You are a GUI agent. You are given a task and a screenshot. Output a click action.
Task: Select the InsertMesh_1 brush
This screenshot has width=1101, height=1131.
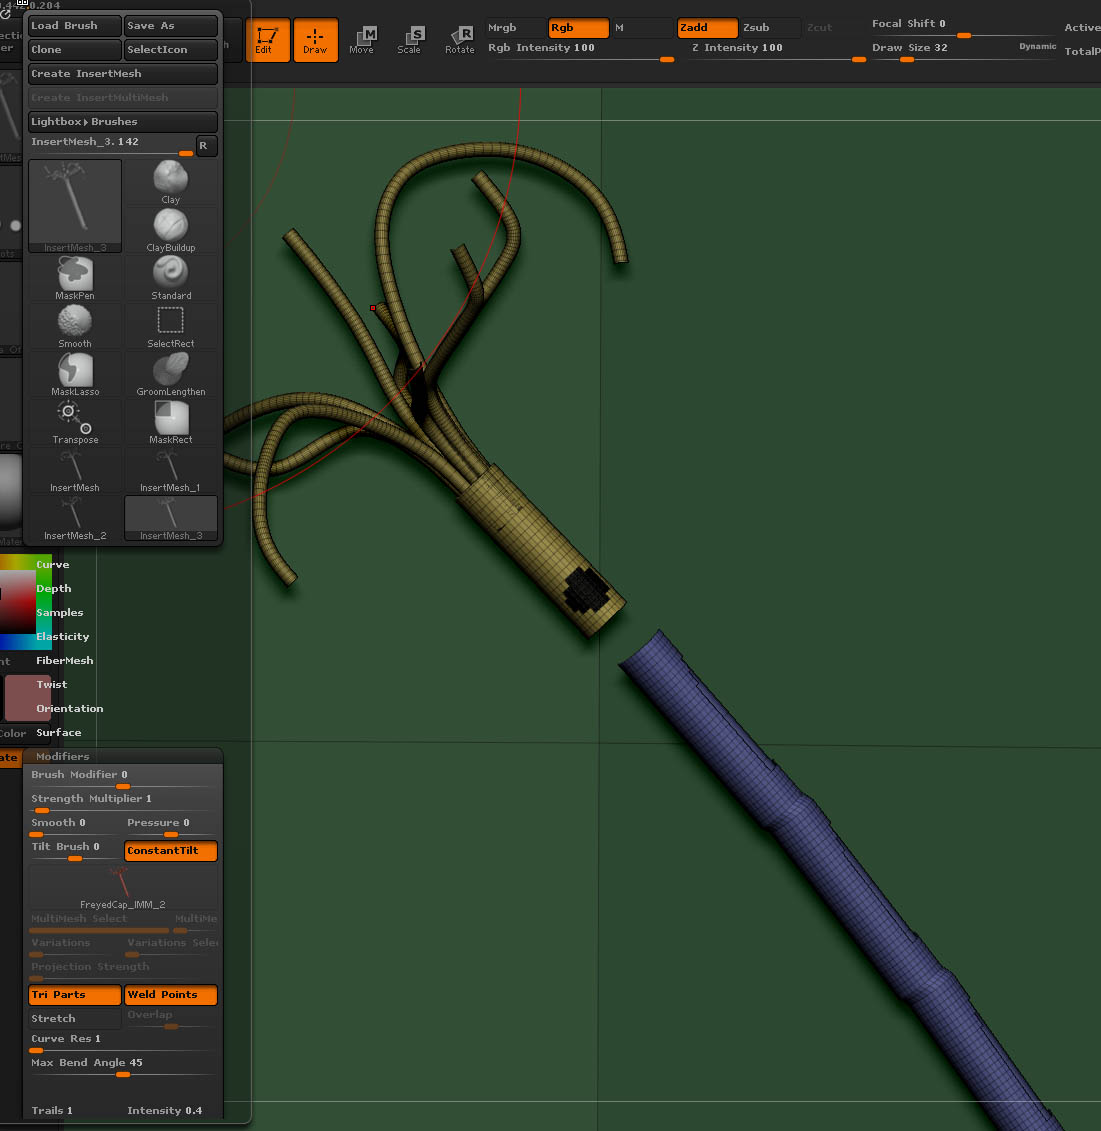171,470
